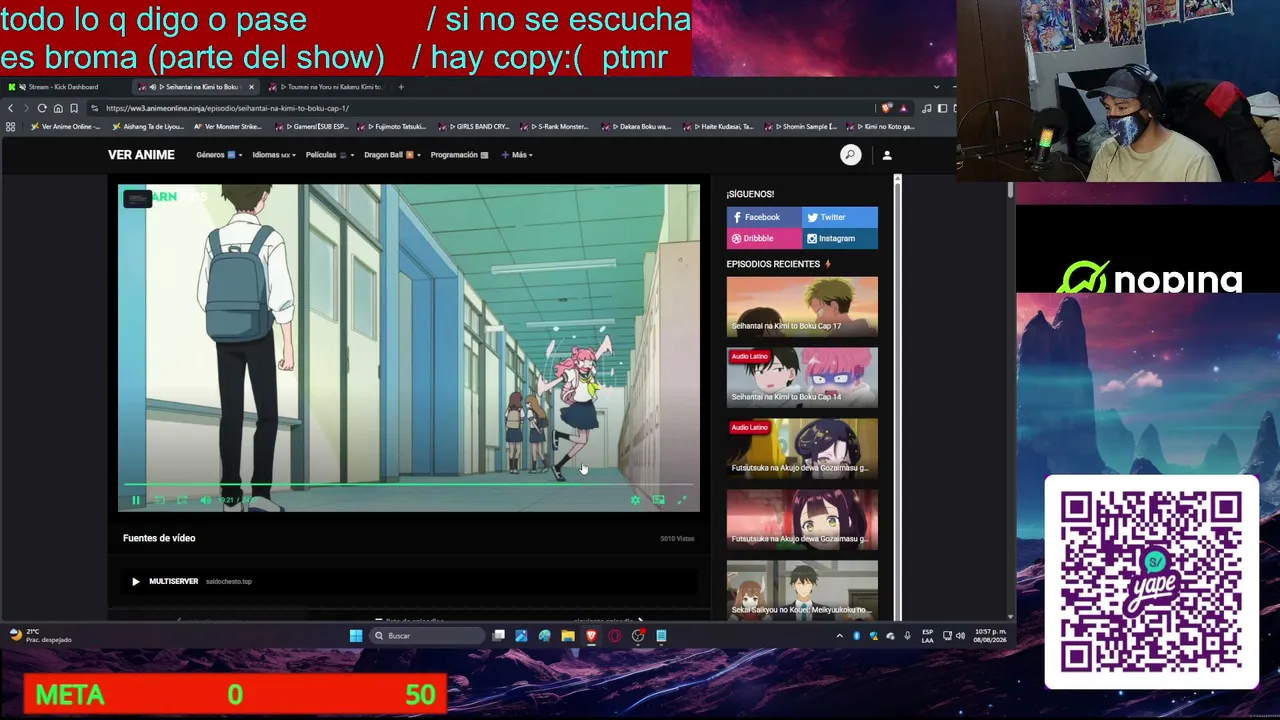Open OBS Studio taskbar icon
Image resolution: width=1280 pixels, height=720 pixels.
638,636
